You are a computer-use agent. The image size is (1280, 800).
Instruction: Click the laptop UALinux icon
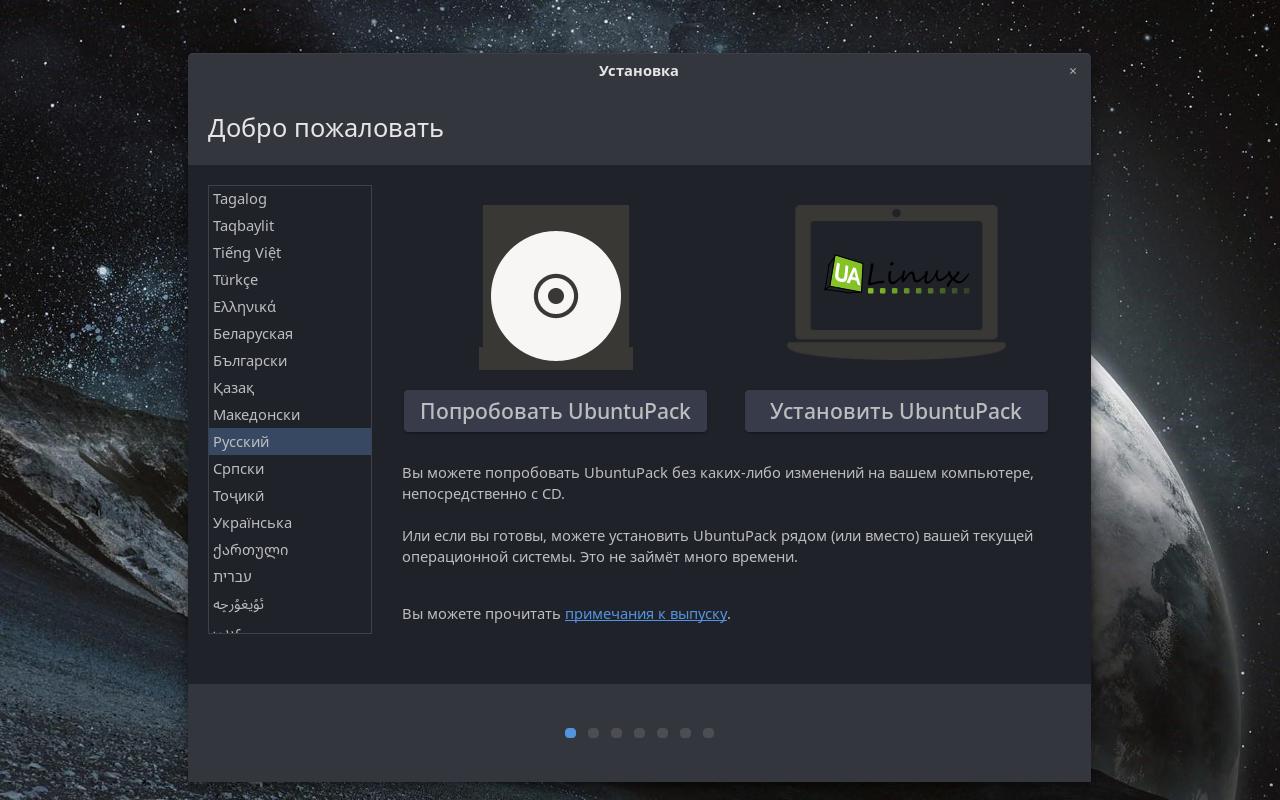(896, 282)
